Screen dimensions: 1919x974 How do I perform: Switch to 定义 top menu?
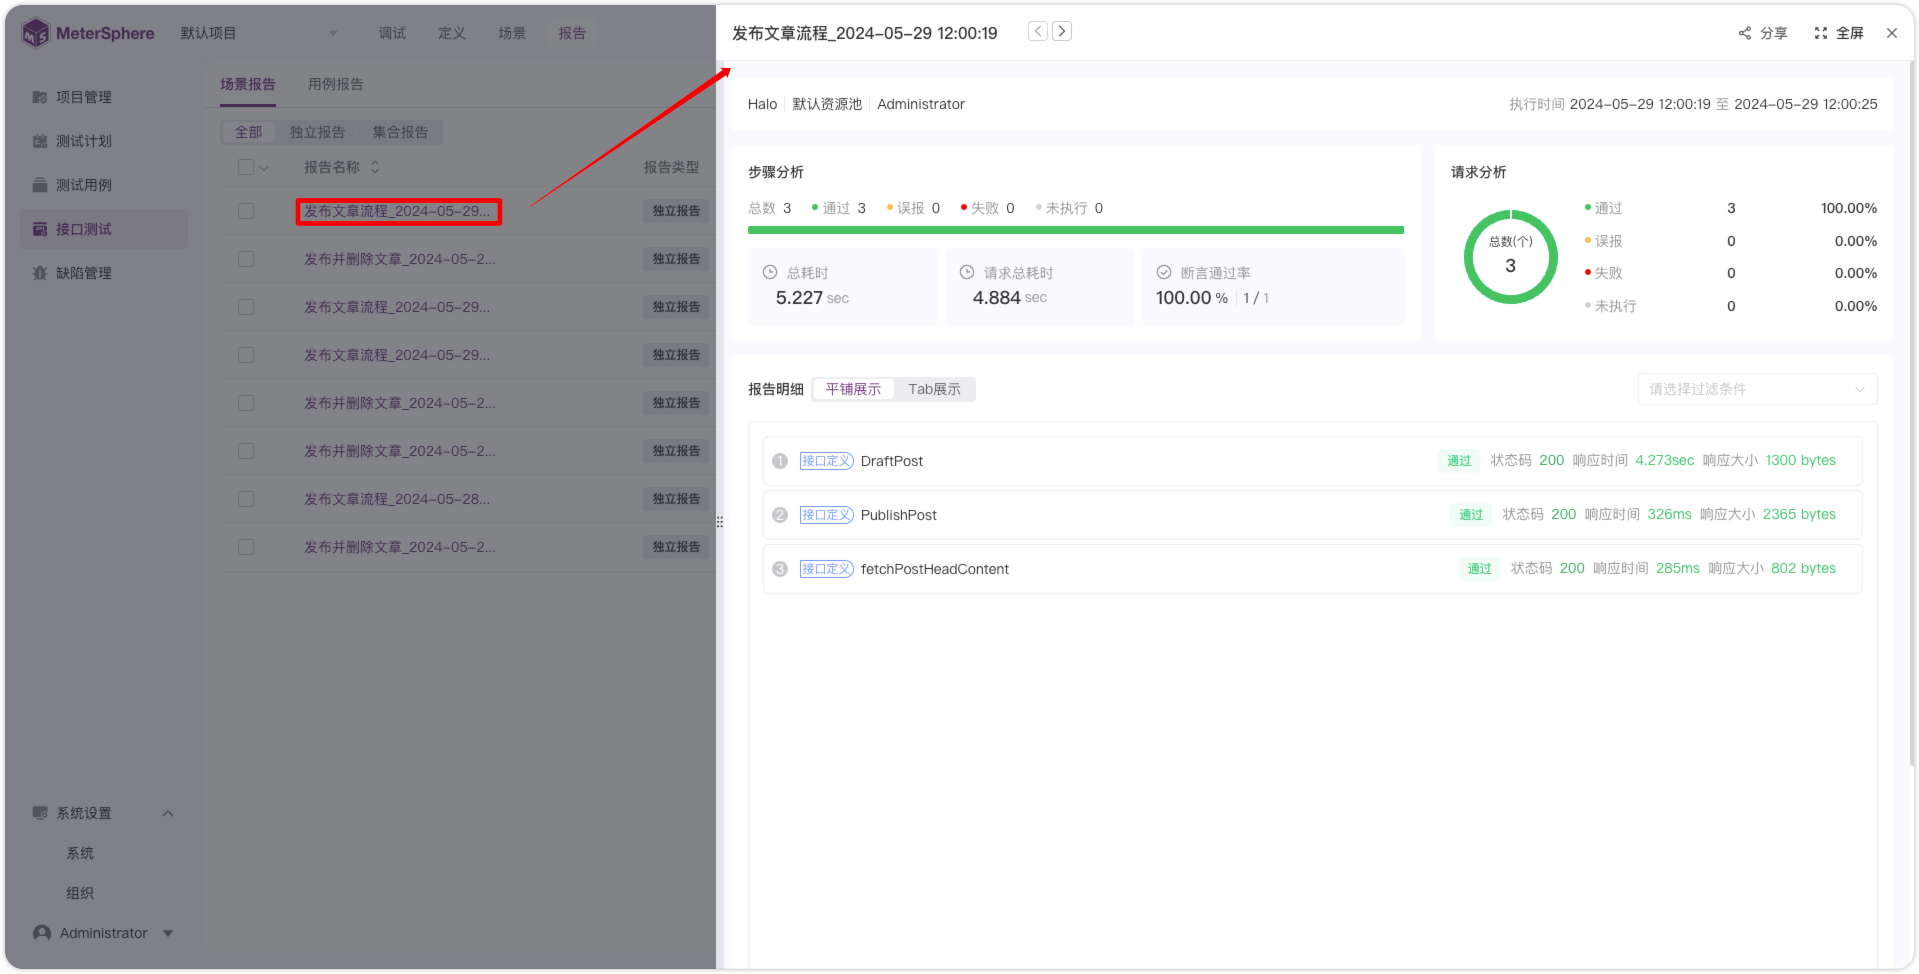coord(452,33)
